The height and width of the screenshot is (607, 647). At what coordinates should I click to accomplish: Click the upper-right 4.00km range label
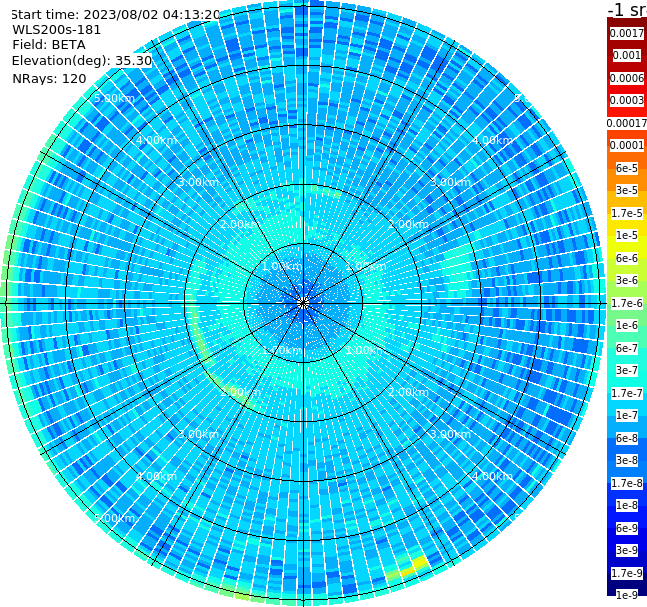[x=492, y=140]
